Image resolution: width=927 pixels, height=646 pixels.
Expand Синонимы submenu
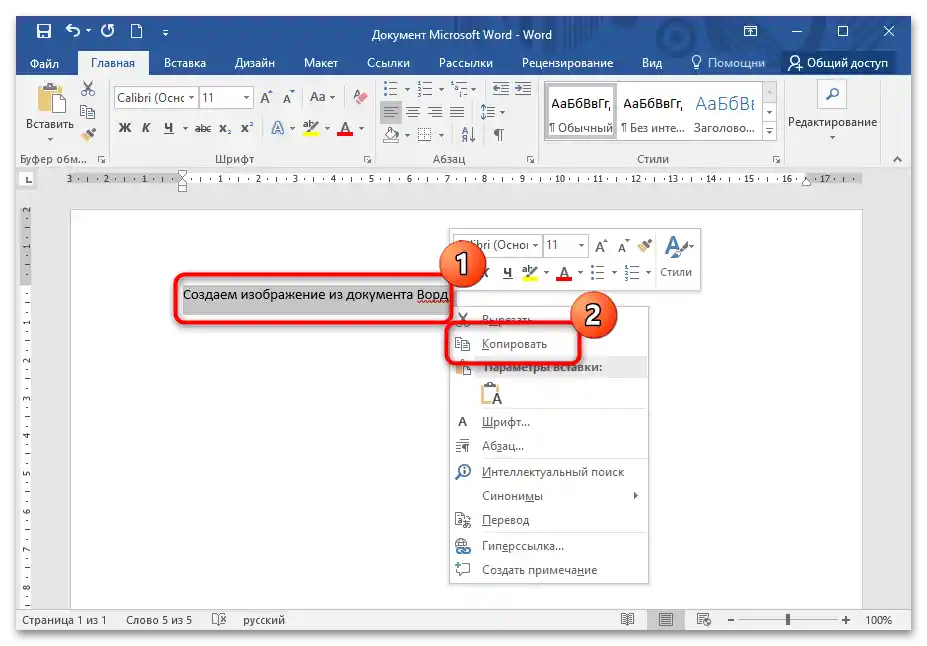point(549,496)
